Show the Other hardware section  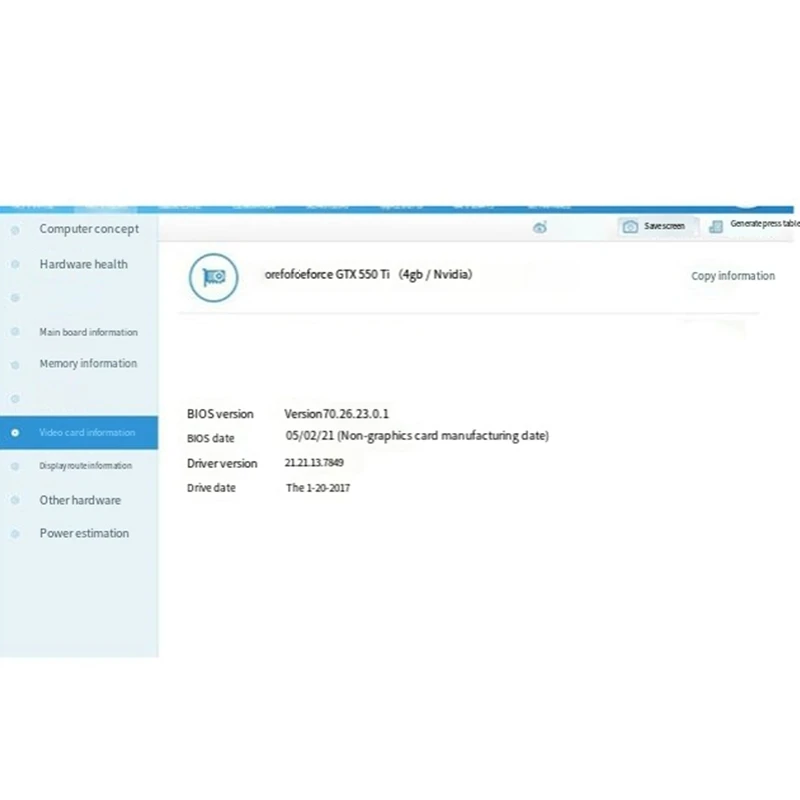point(80,500)
